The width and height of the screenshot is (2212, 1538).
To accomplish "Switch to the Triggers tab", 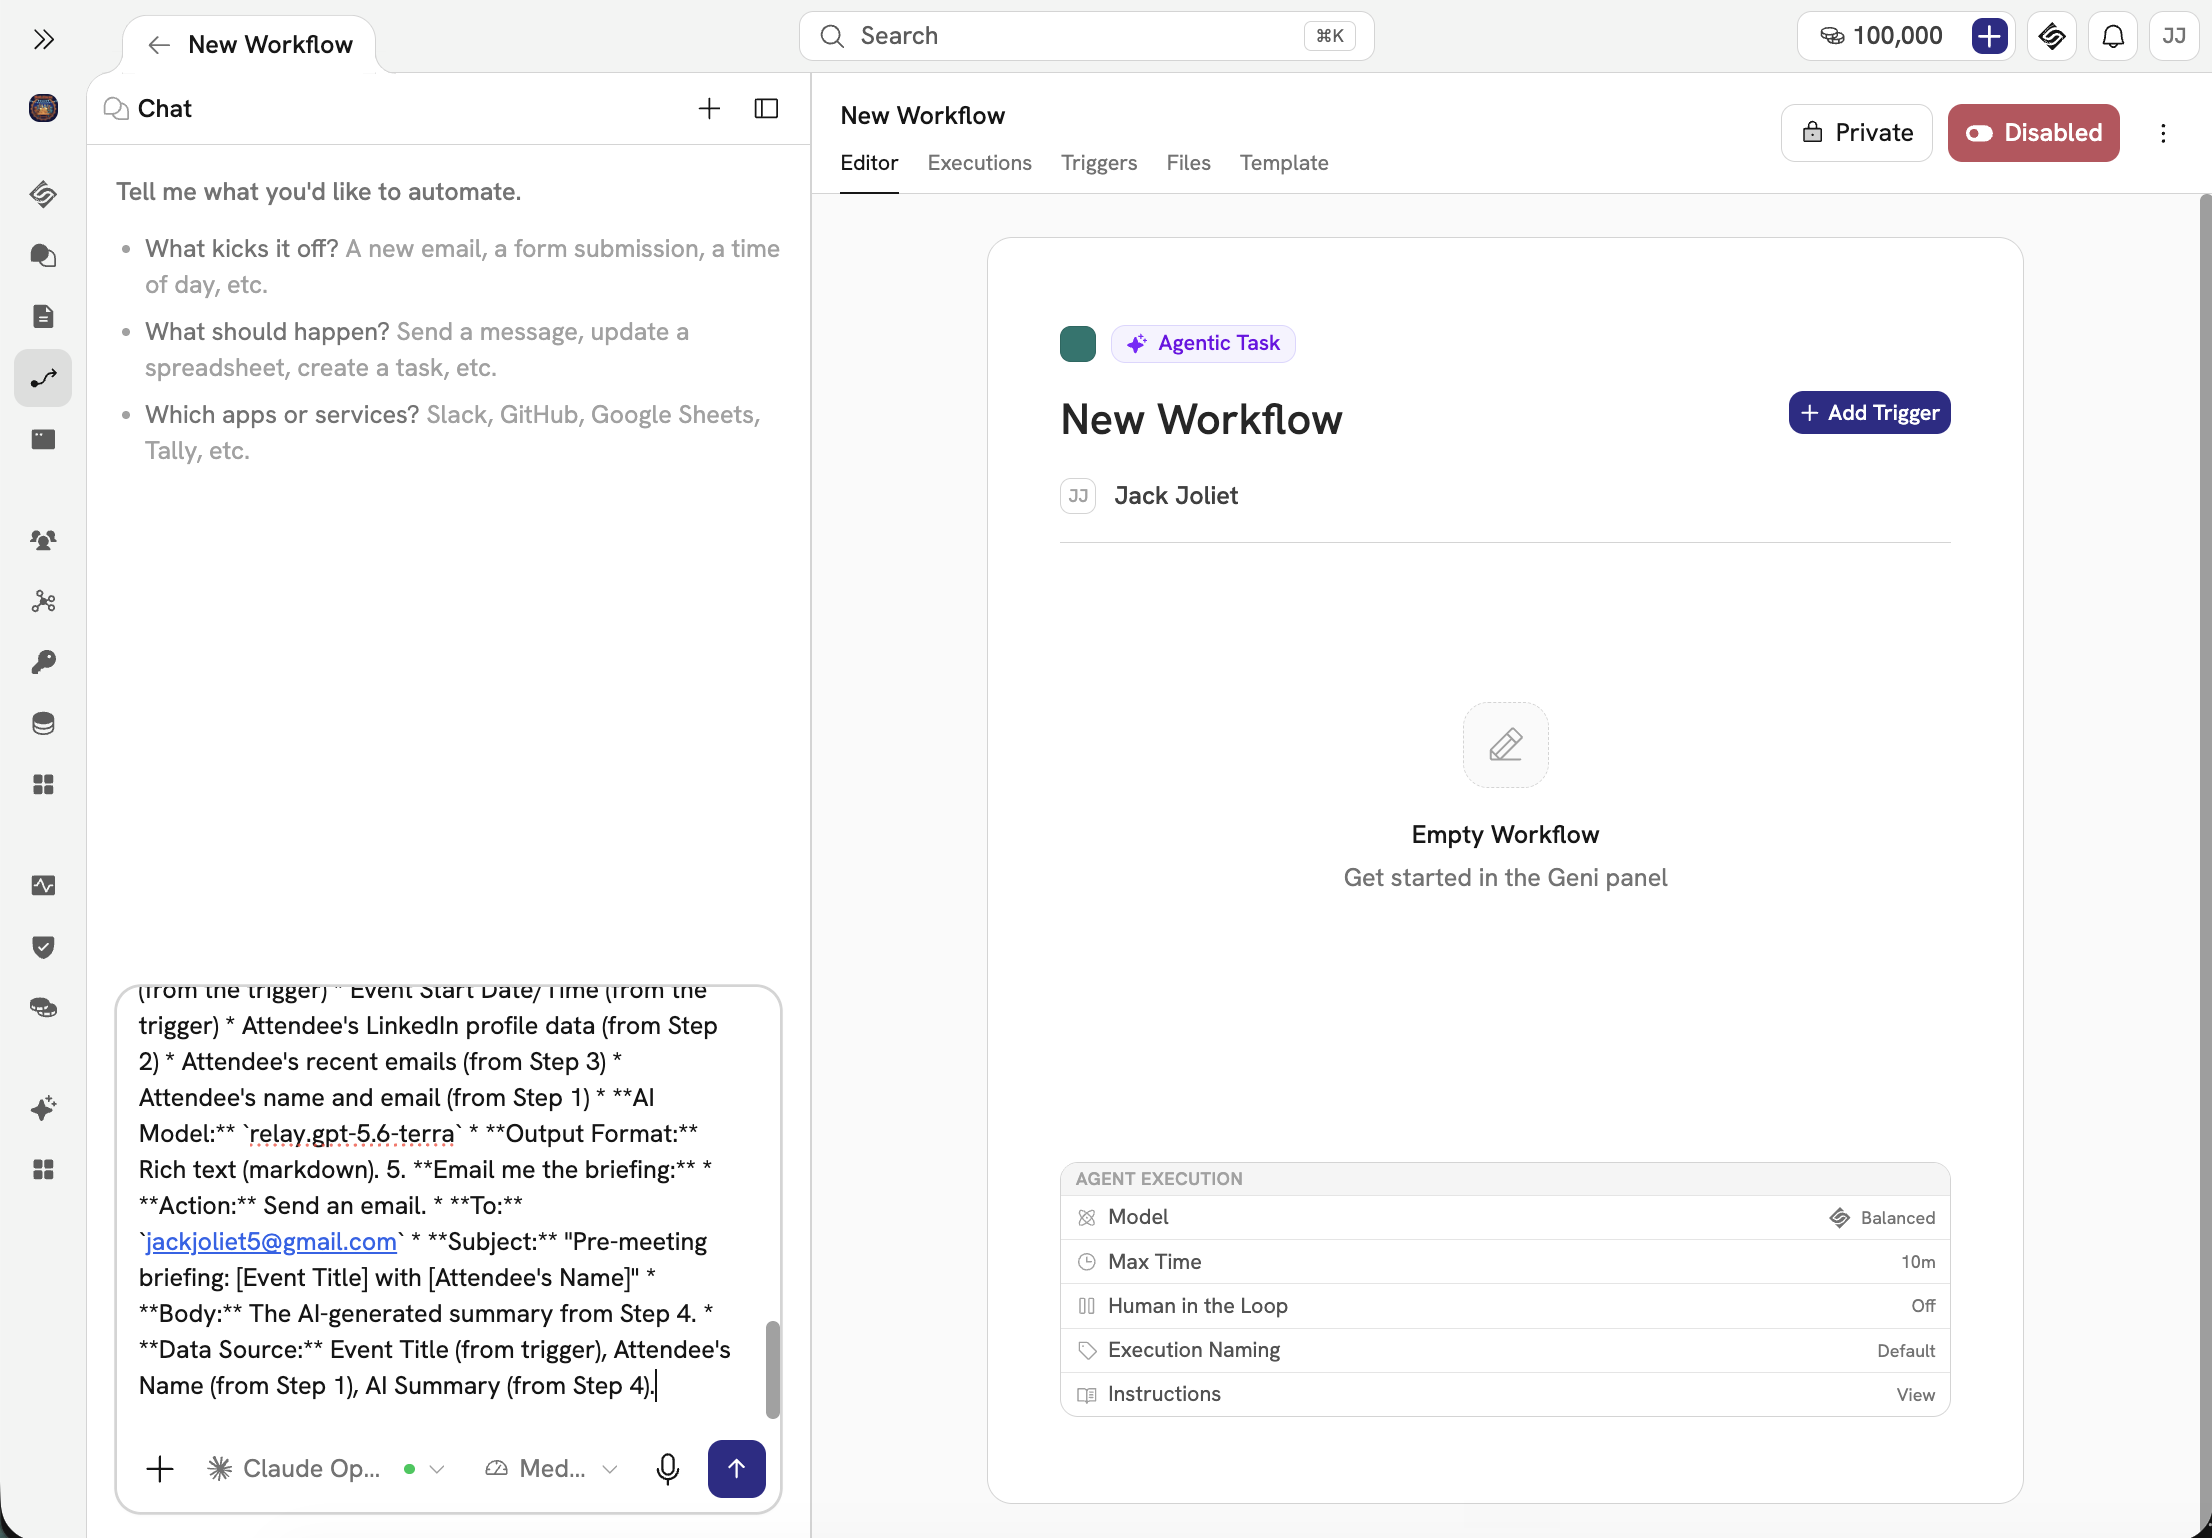I will coord(1098,163).
